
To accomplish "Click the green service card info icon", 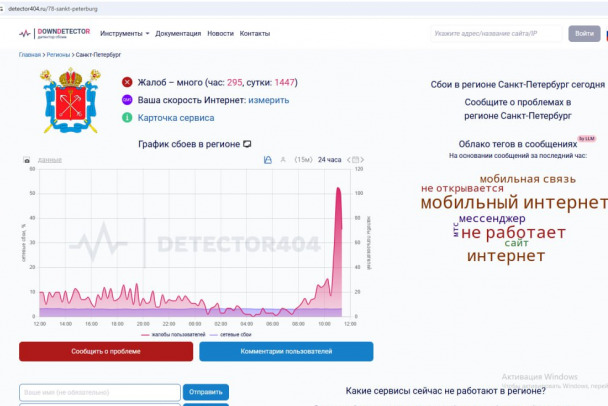I will tap(127, 118).
